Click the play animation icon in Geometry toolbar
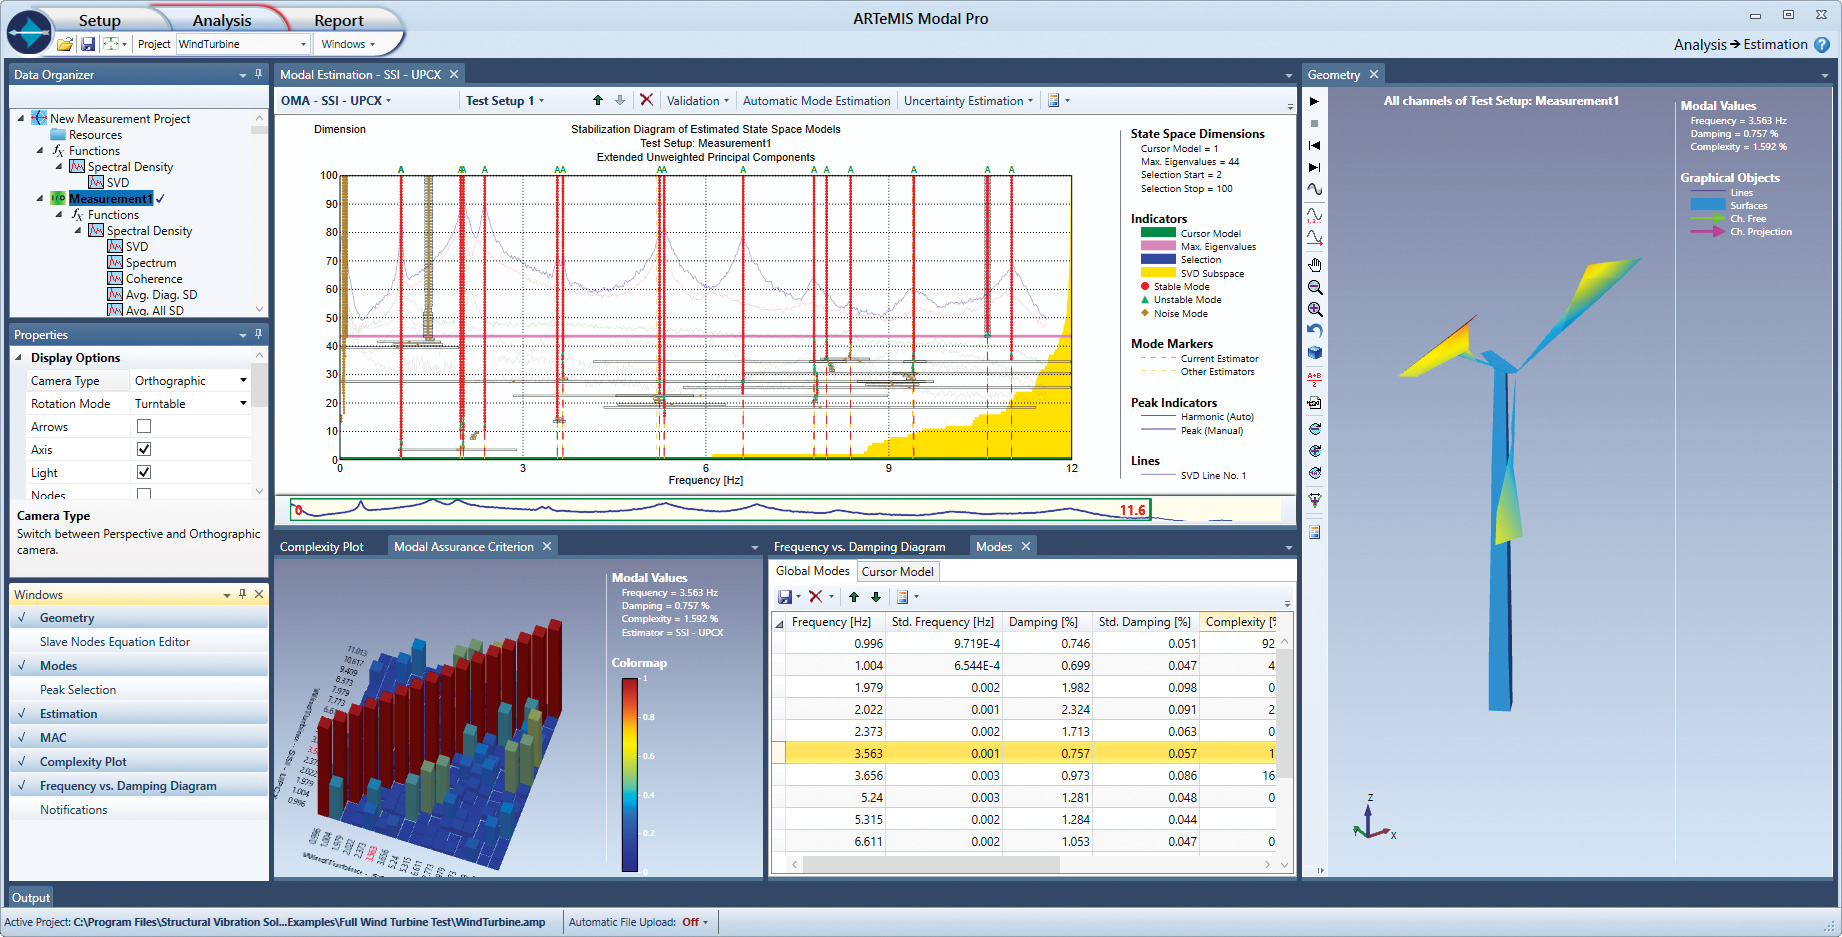The width and height of the screenshot is (1842, 937). pyautogui.click(x=1314, y=101)
